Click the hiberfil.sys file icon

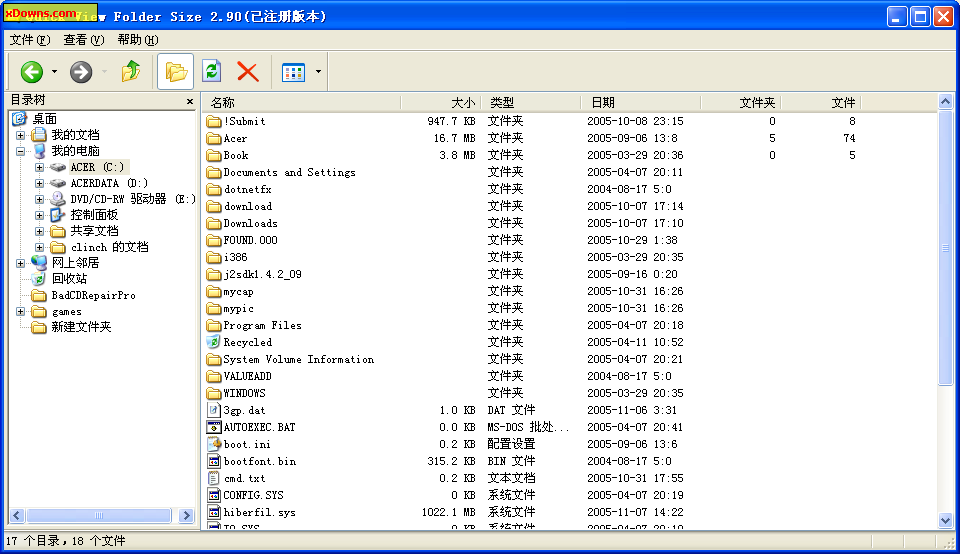tap(214, 512)
